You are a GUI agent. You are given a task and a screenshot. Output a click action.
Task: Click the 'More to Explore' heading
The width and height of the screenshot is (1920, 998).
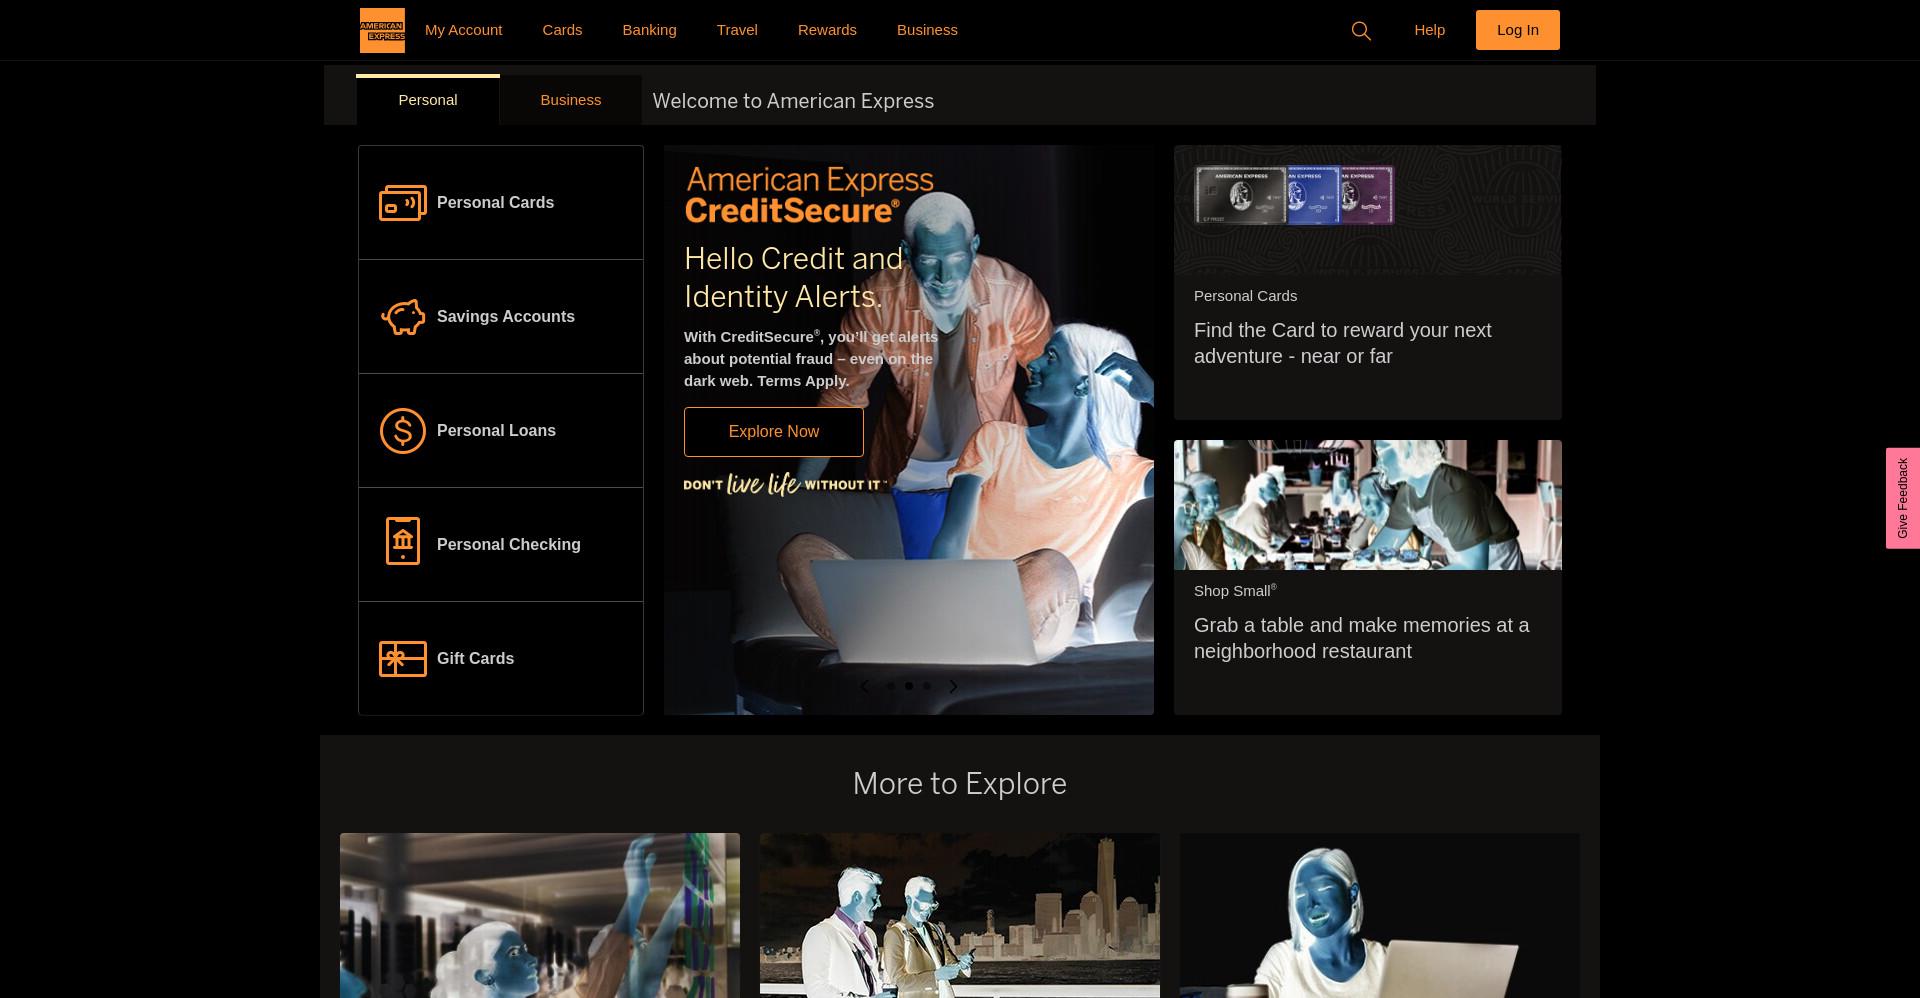coord(960,783)
